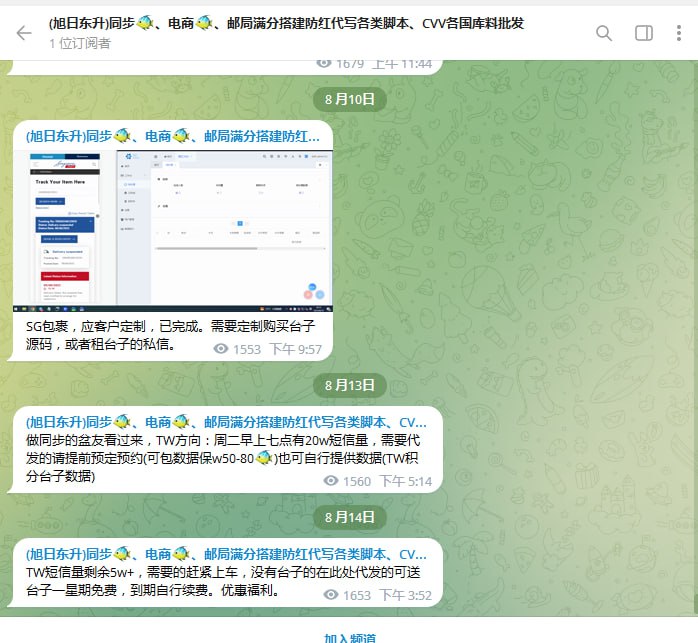Open the screenshot image in the 8月10日 post
This screenshot has height=643, width=698.
tap(173, 231)
